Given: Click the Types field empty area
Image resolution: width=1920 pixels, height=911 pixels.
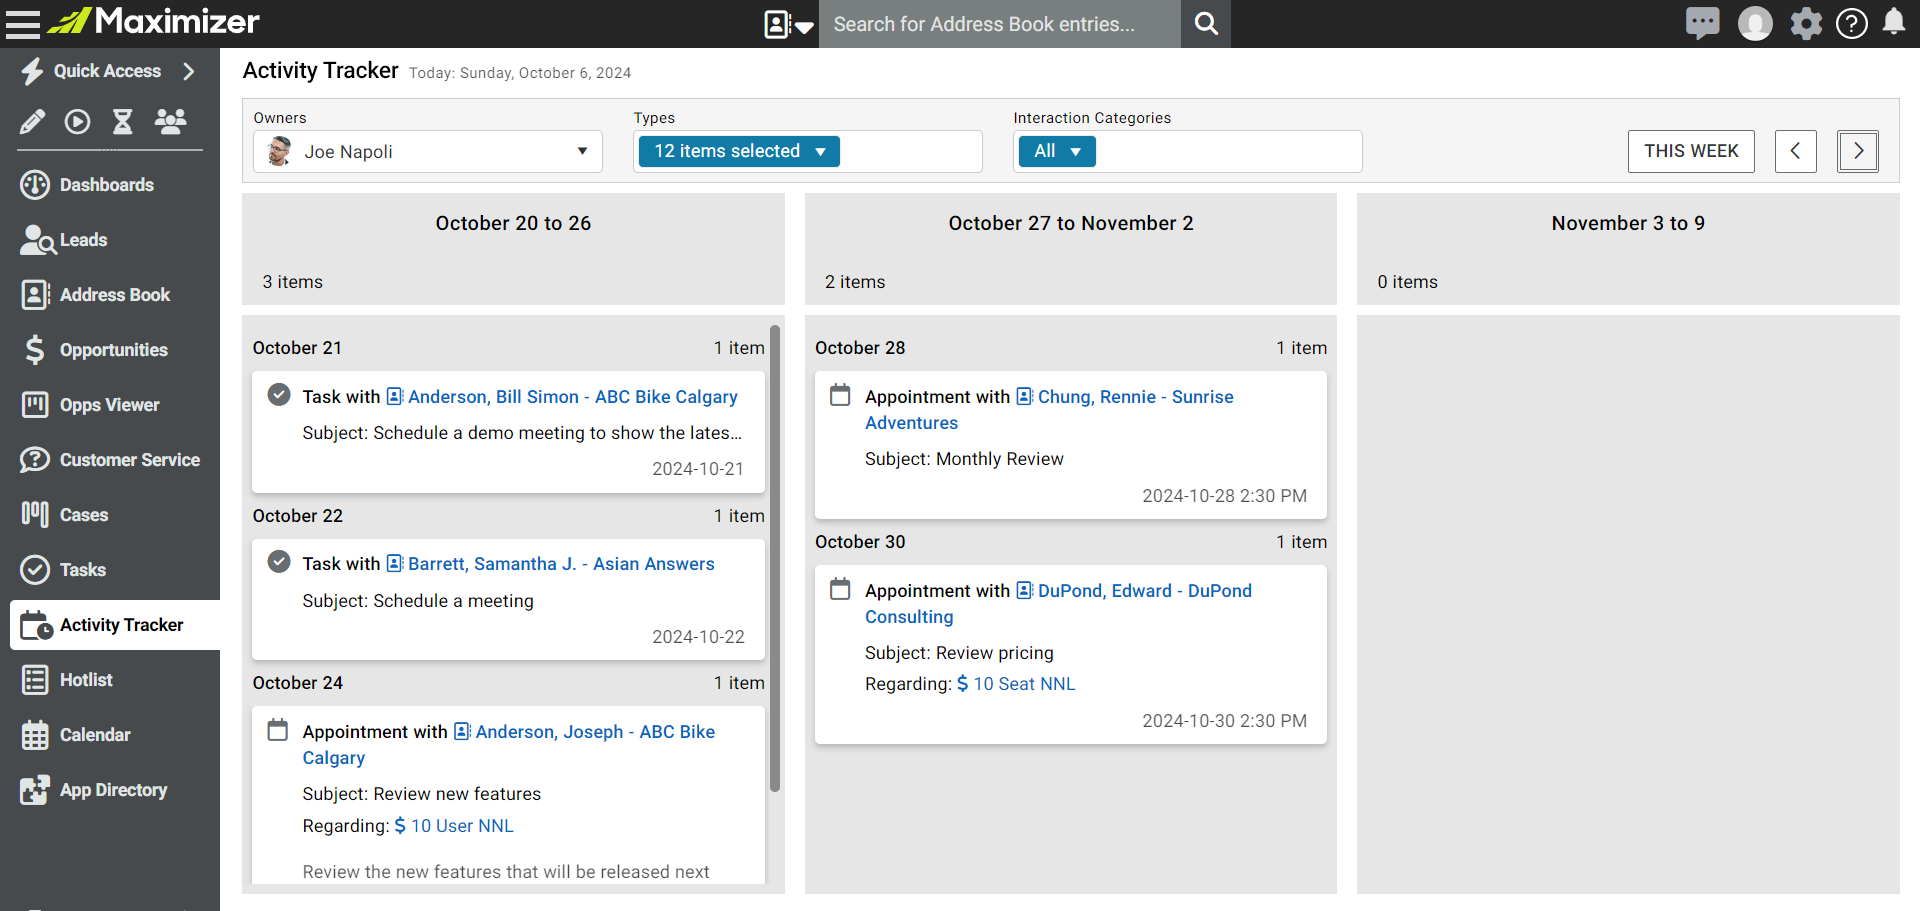Looking at the screenshot, I should point(910,152).
